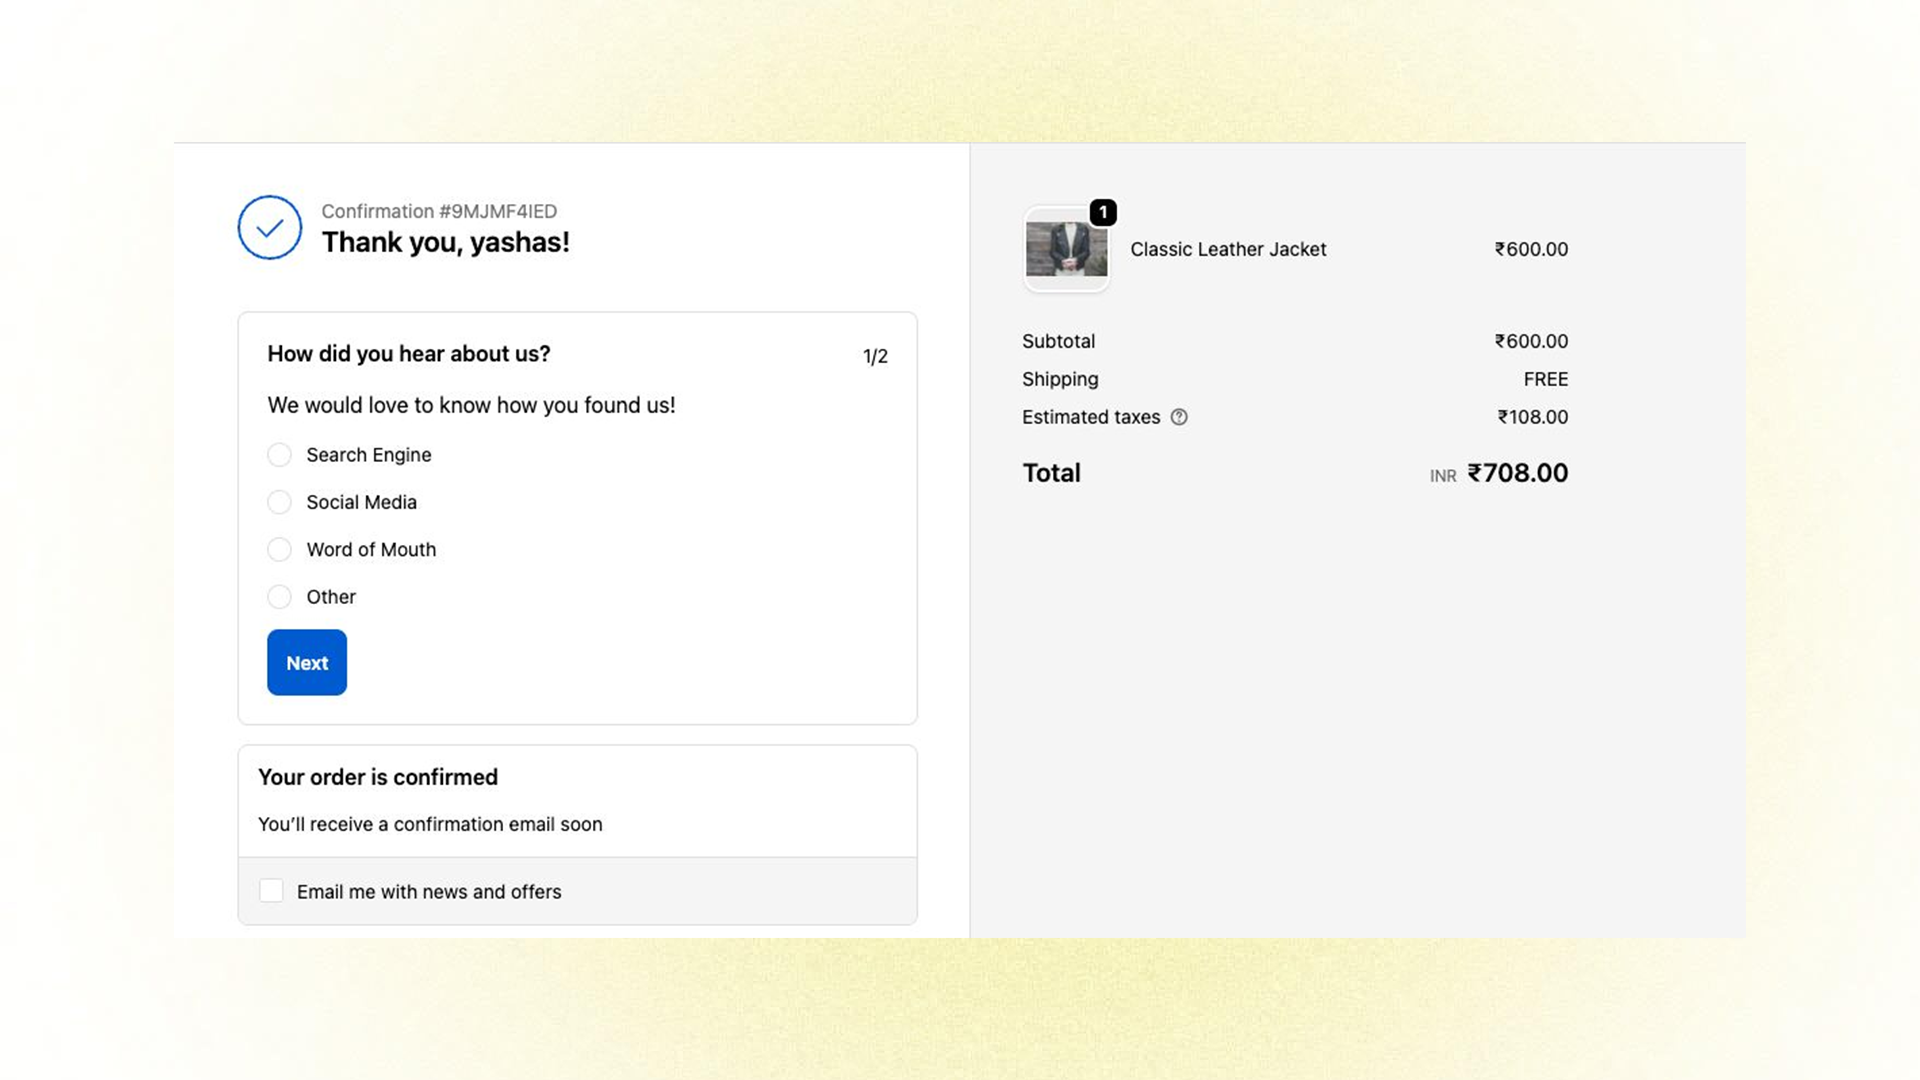The height and width of the screenshot is (1080, 1920).
Task: Select the Other option
Action: [279, 597]
